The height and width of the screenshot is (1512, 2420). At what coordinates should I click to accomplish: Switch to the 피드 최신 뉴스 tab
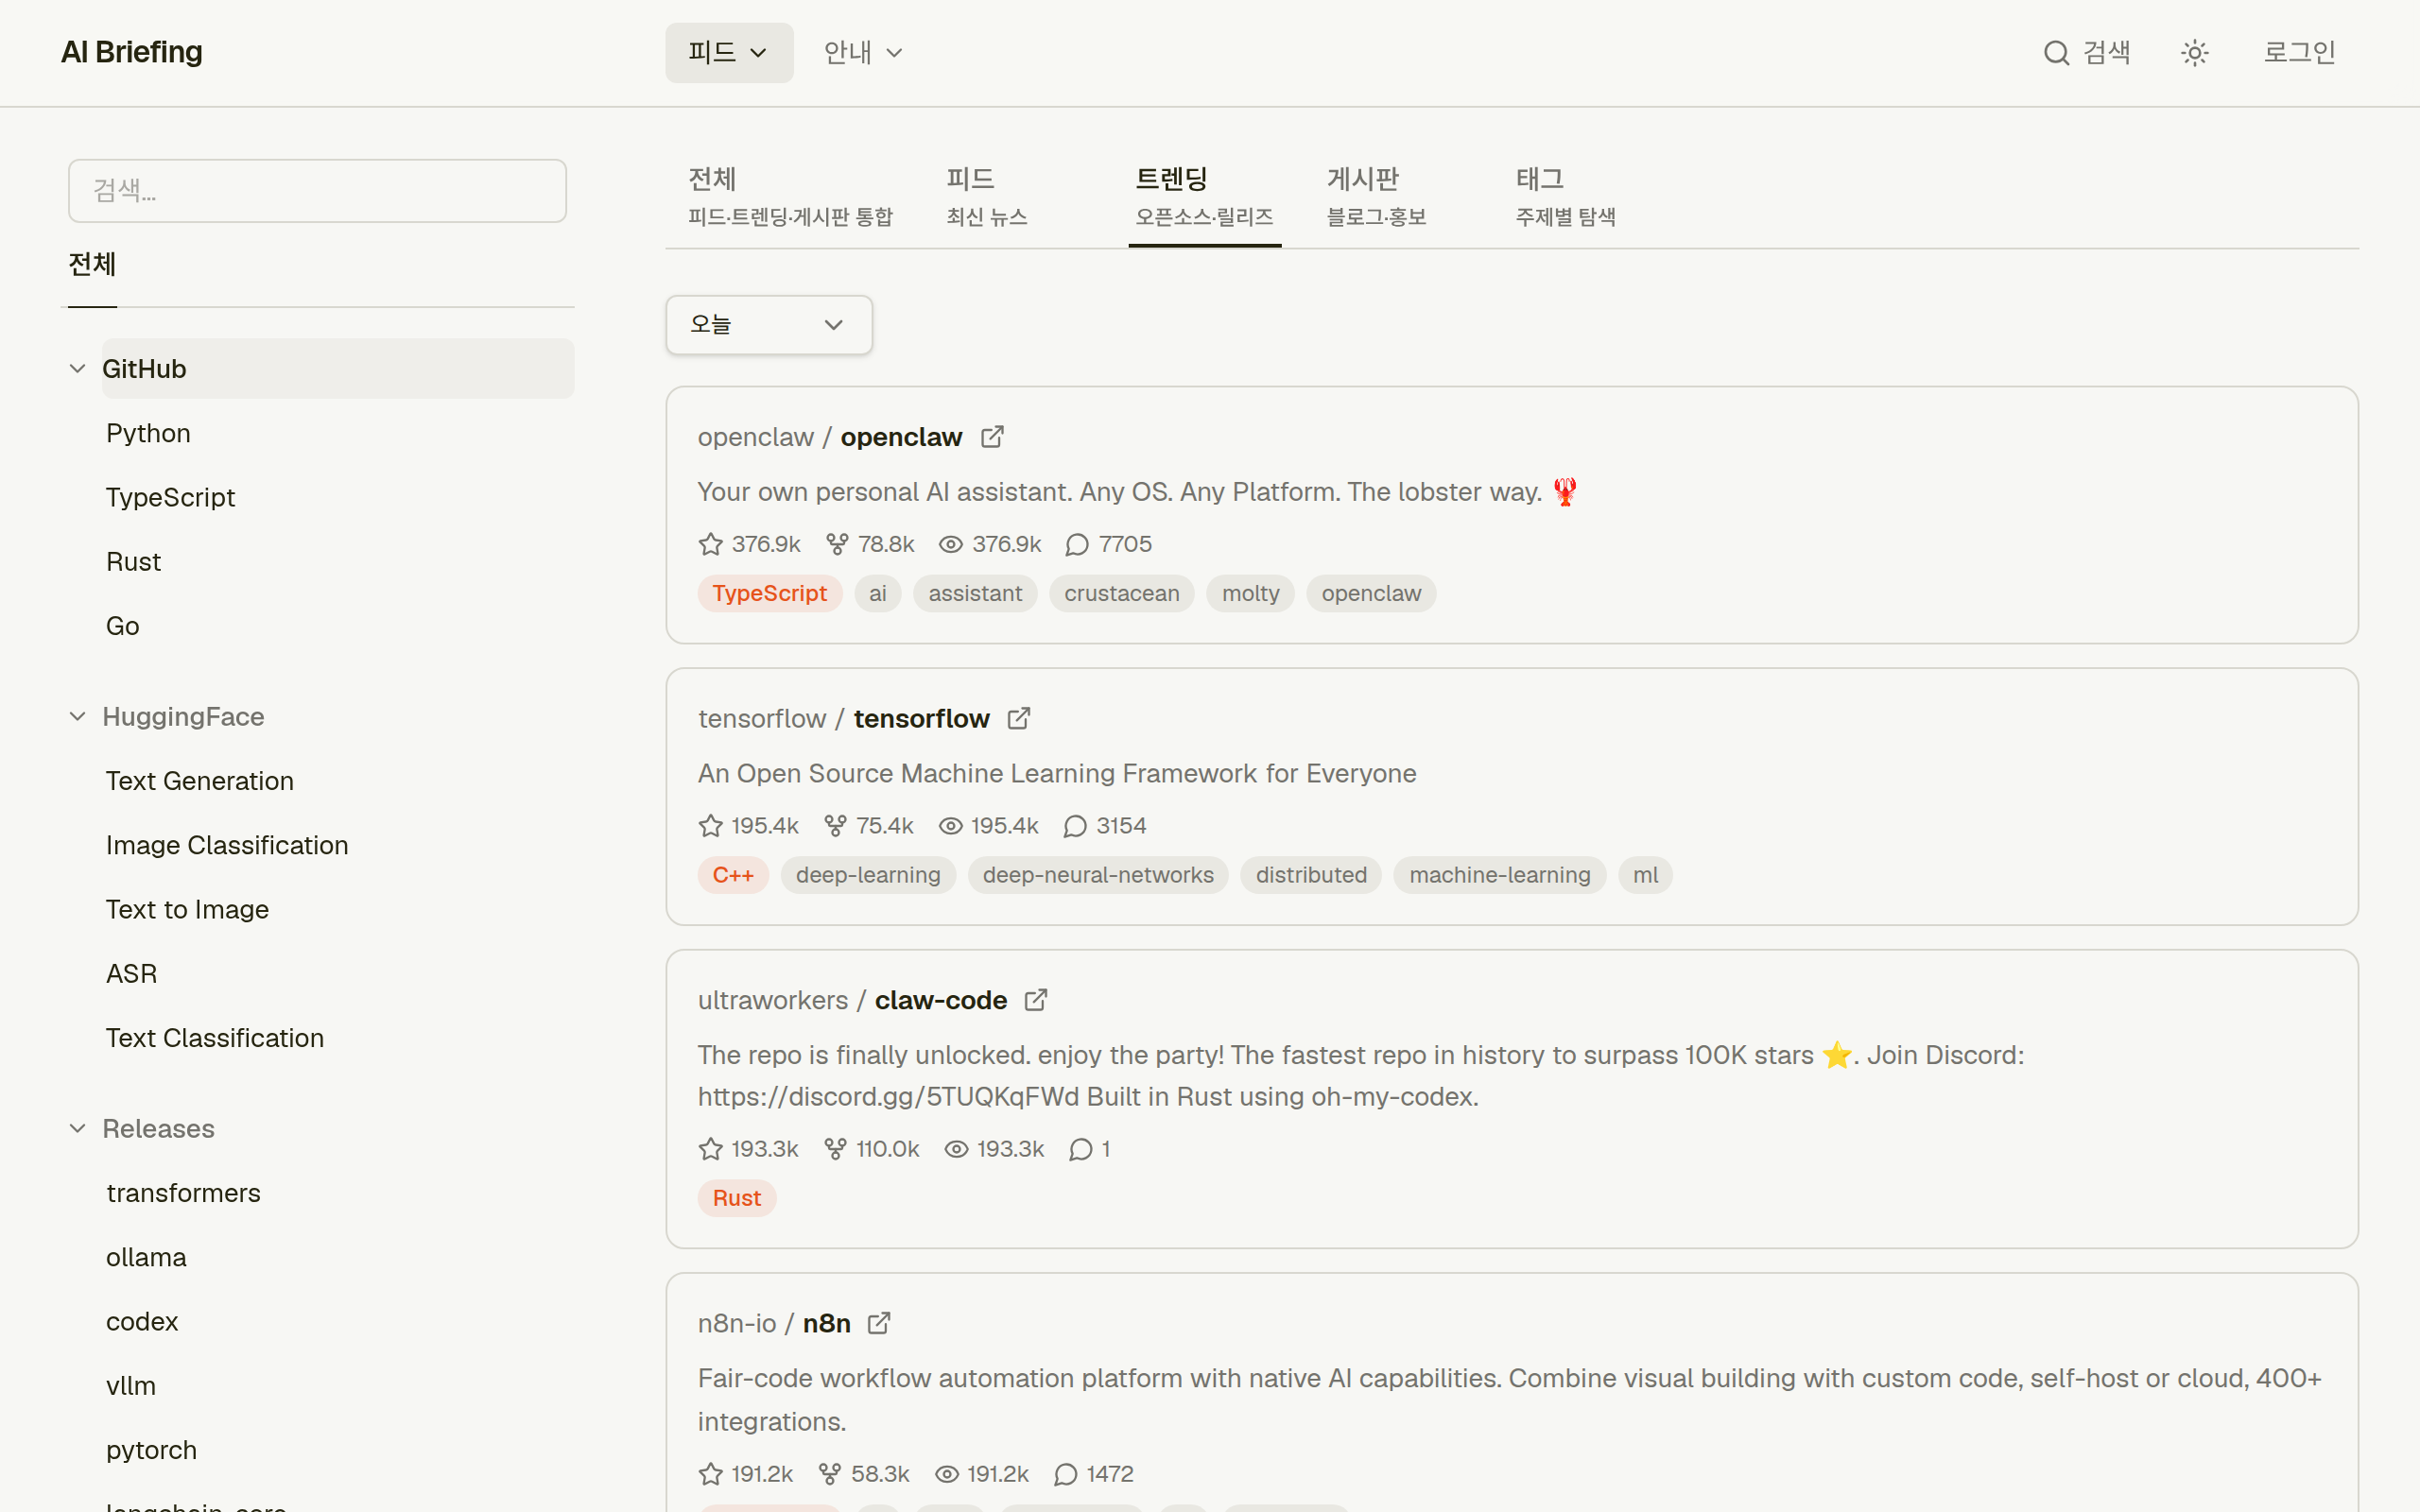coord(987,197)
